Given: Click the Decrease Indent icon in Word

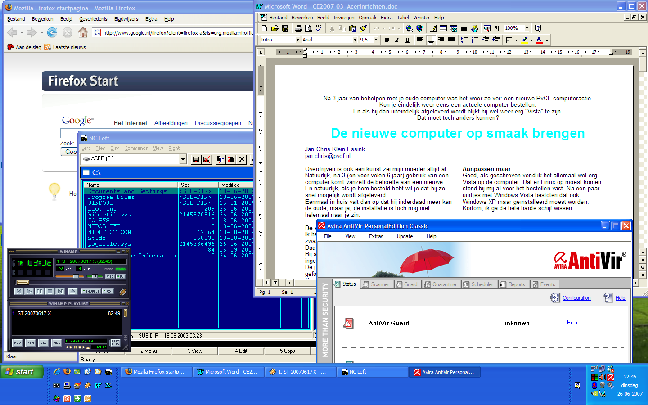Looking at the screenshot, I should click(486, 40).
